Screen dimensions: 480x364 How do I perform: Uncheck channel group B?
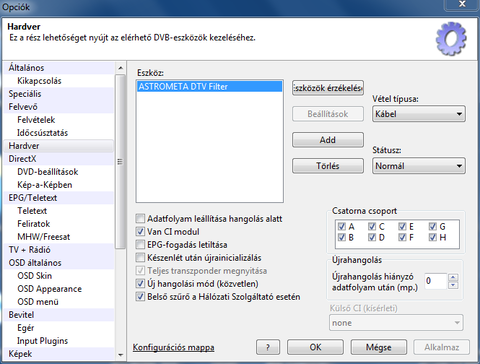(342, 237)
